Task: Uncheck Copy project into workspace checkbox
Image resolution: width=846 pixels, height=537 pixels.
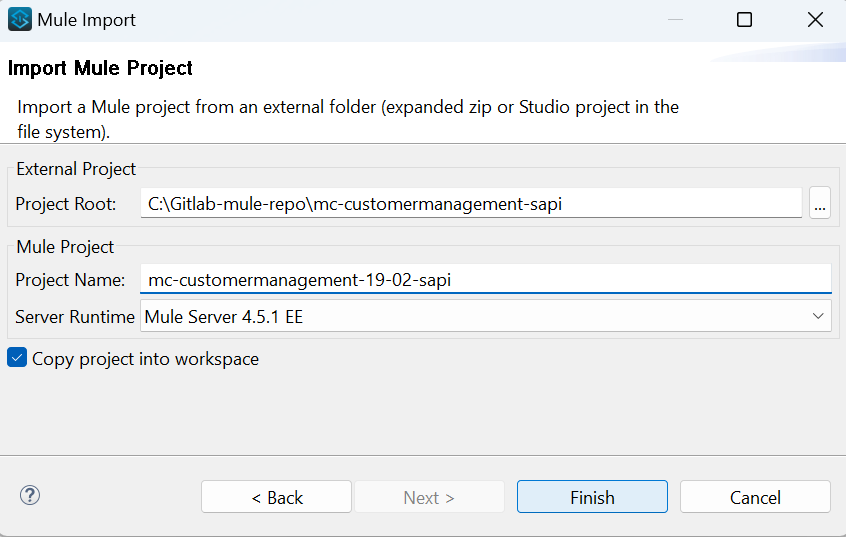Action: 17,358
